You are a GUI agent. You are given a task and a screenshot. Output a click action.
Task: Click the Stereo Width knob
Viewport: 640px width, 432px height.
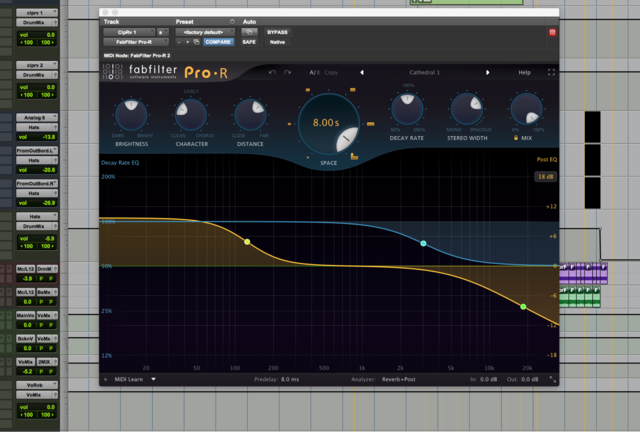tap(467, 109)
